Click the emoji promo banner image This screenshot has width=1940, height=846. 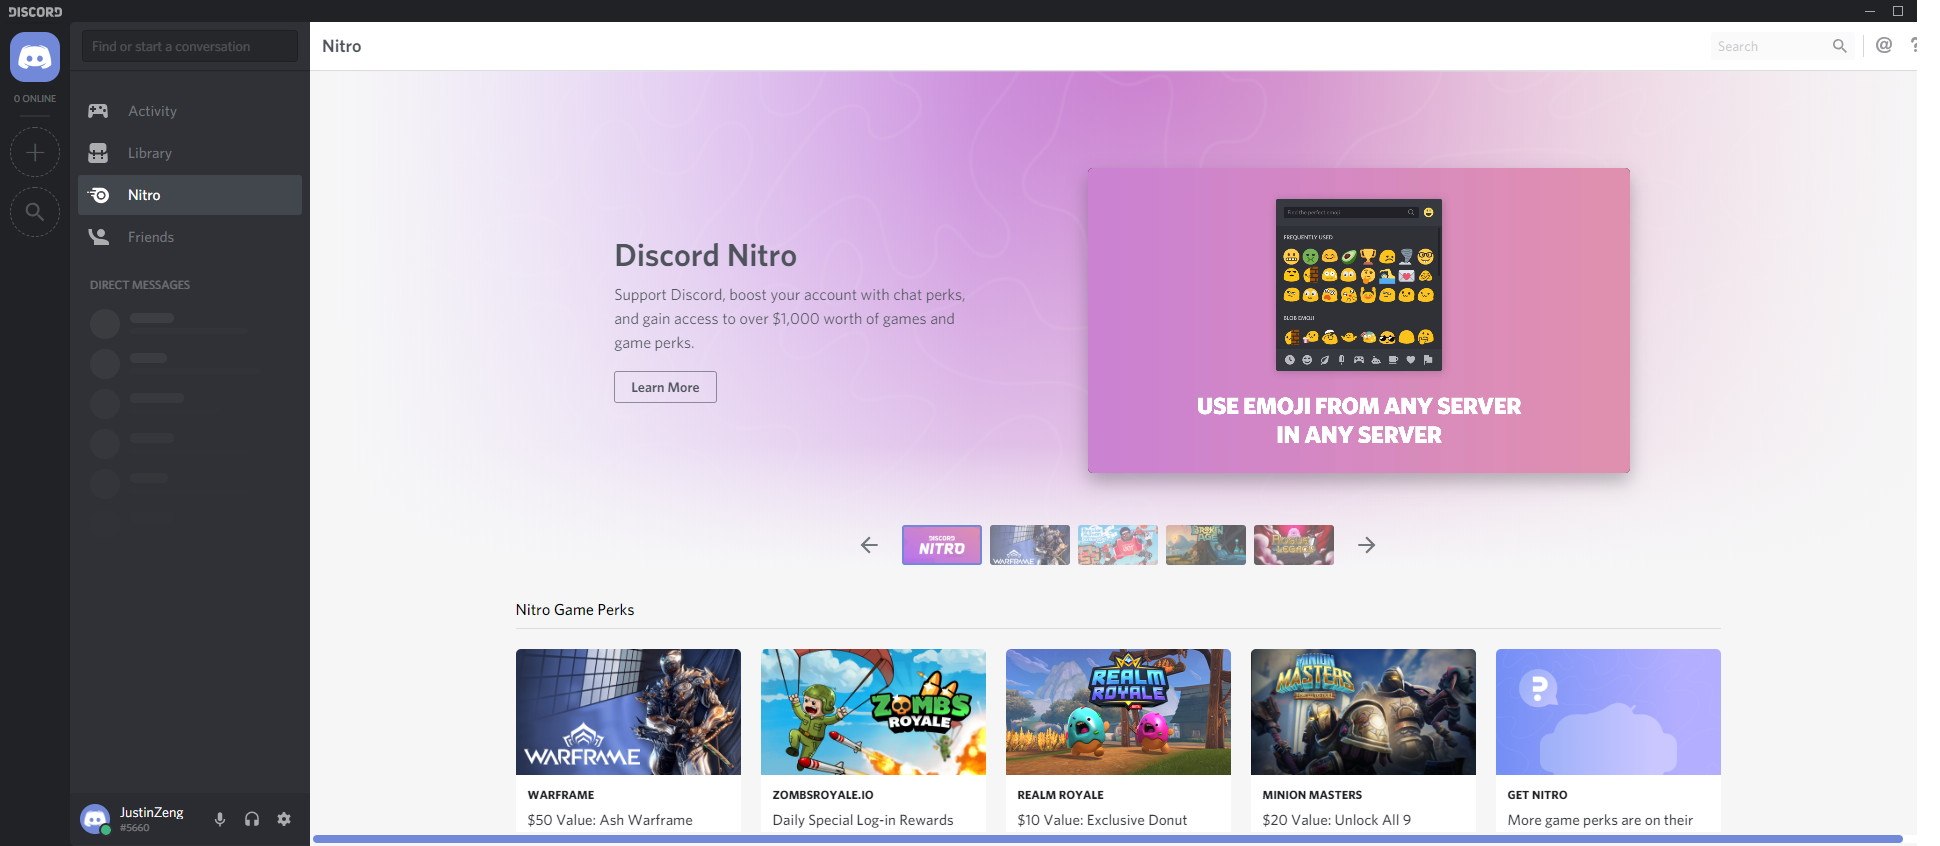pyautogui.click(x=1359, y=320)
